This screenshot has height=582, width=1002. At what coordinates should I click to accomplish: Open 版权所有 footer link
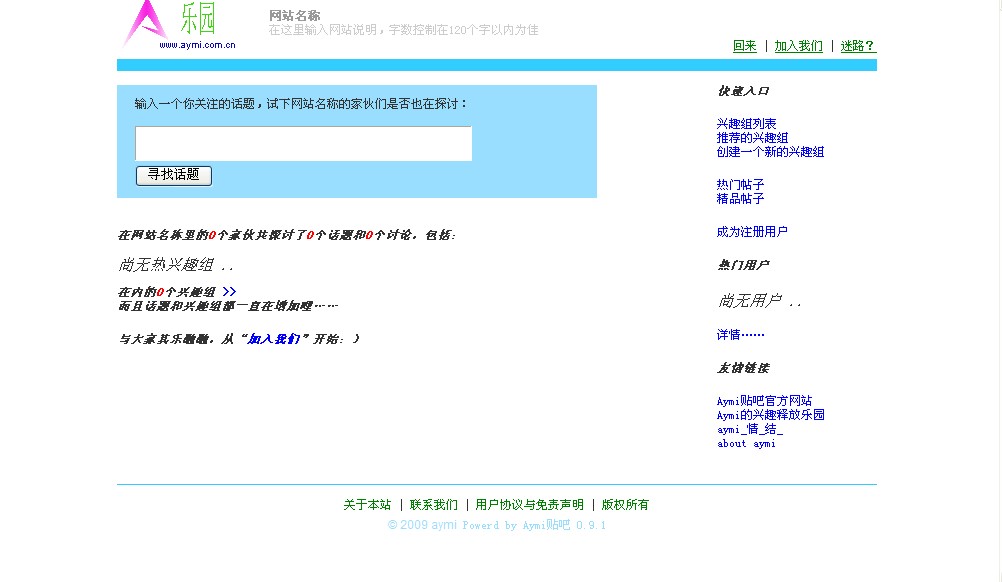(625, 505)
